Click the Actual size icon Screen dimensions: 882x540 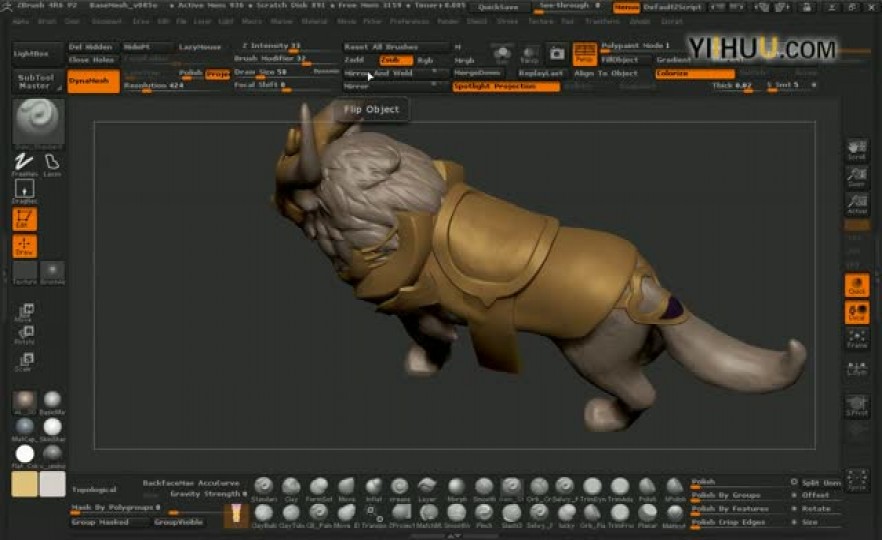coord(857,204)
